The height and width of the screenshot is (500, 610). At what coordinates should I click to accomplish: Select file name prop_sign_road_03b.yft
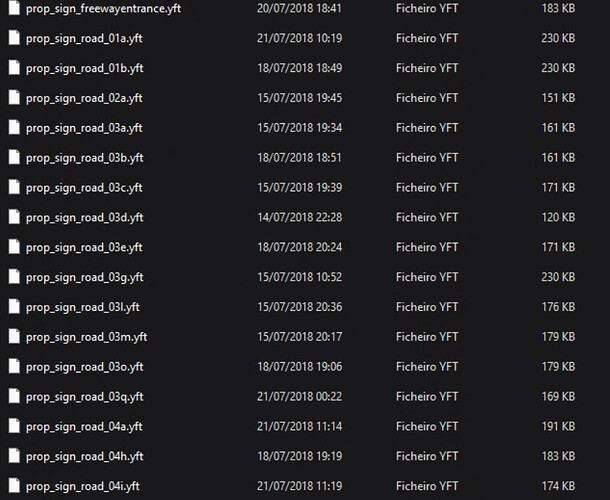84,158
